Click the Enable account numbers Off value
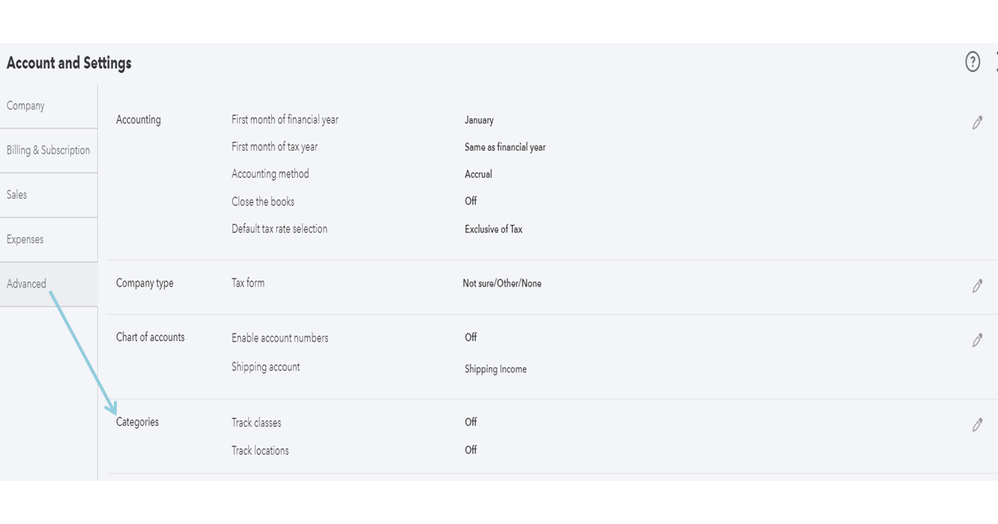Viewport: 998px width, 524px height. pos(471,338)
